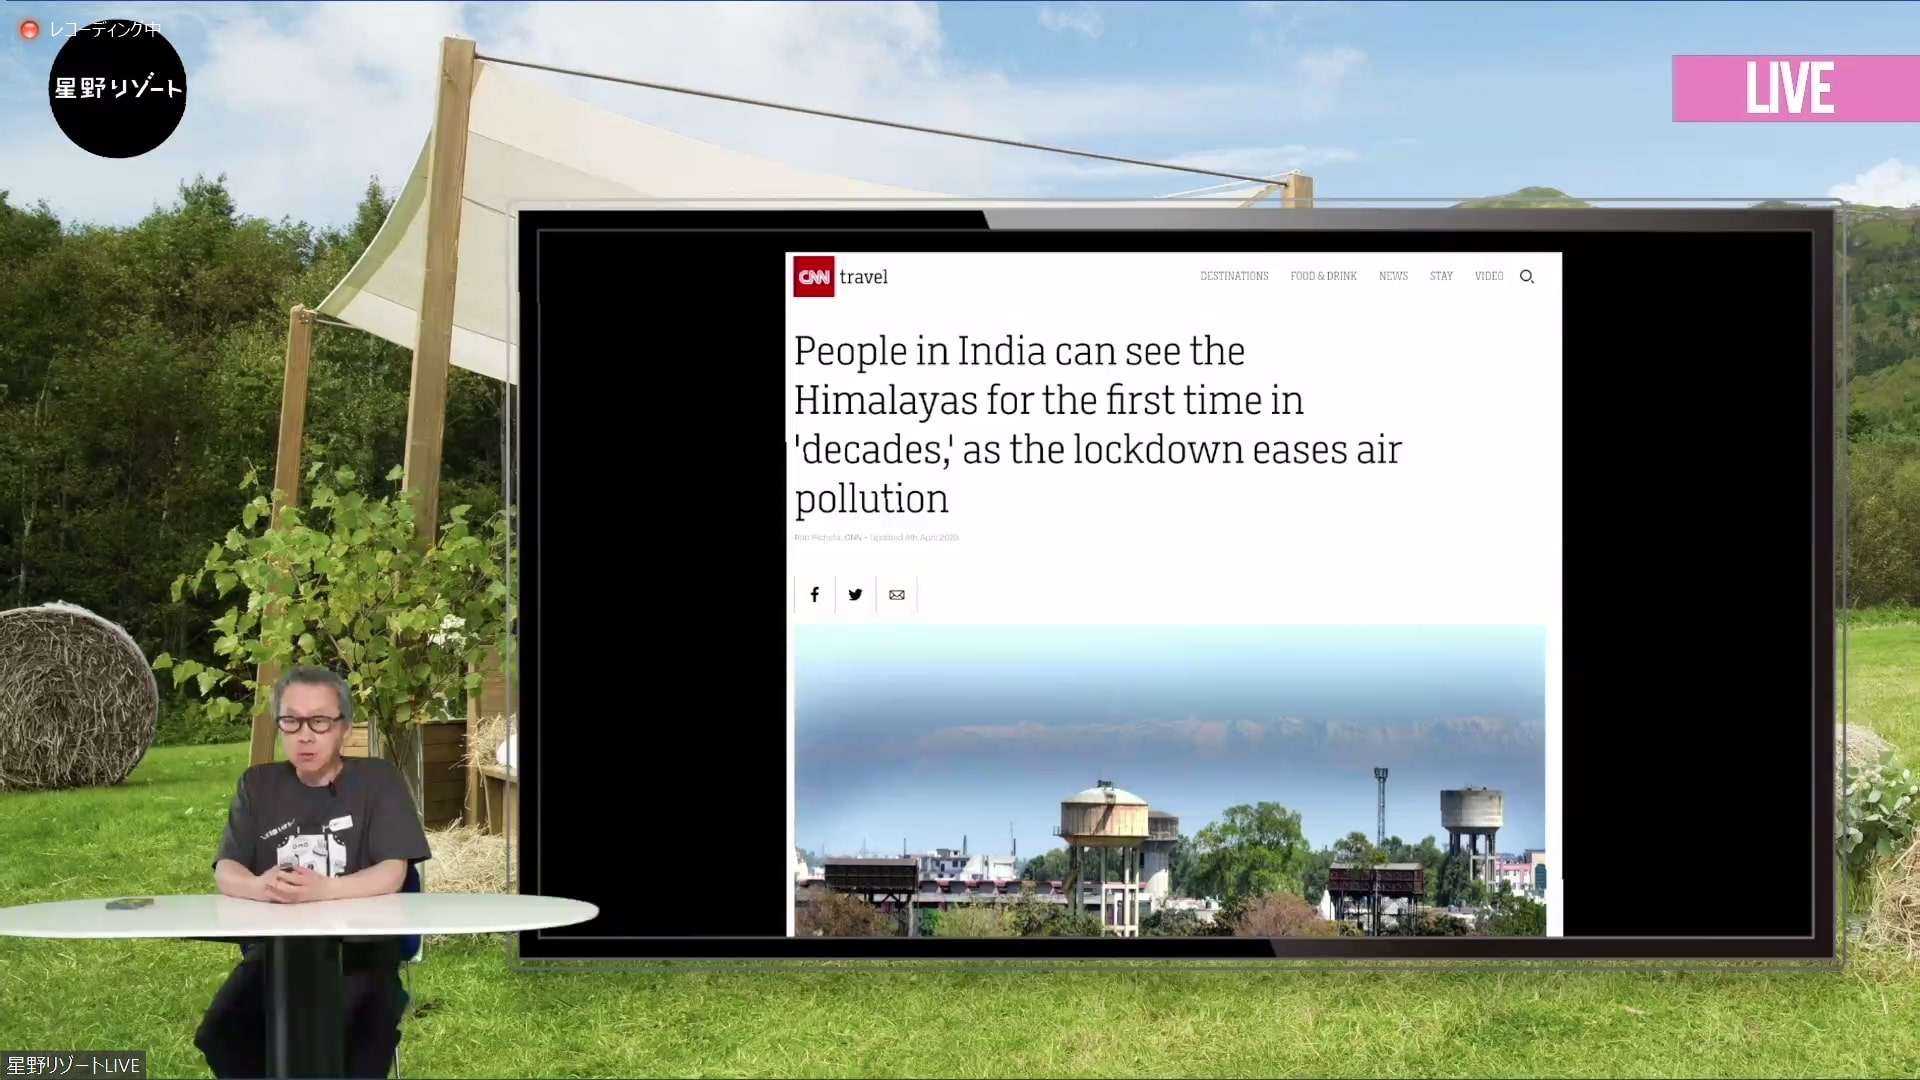
Task: Select the VIDEO navigation item
Action: click(1488, 276)
